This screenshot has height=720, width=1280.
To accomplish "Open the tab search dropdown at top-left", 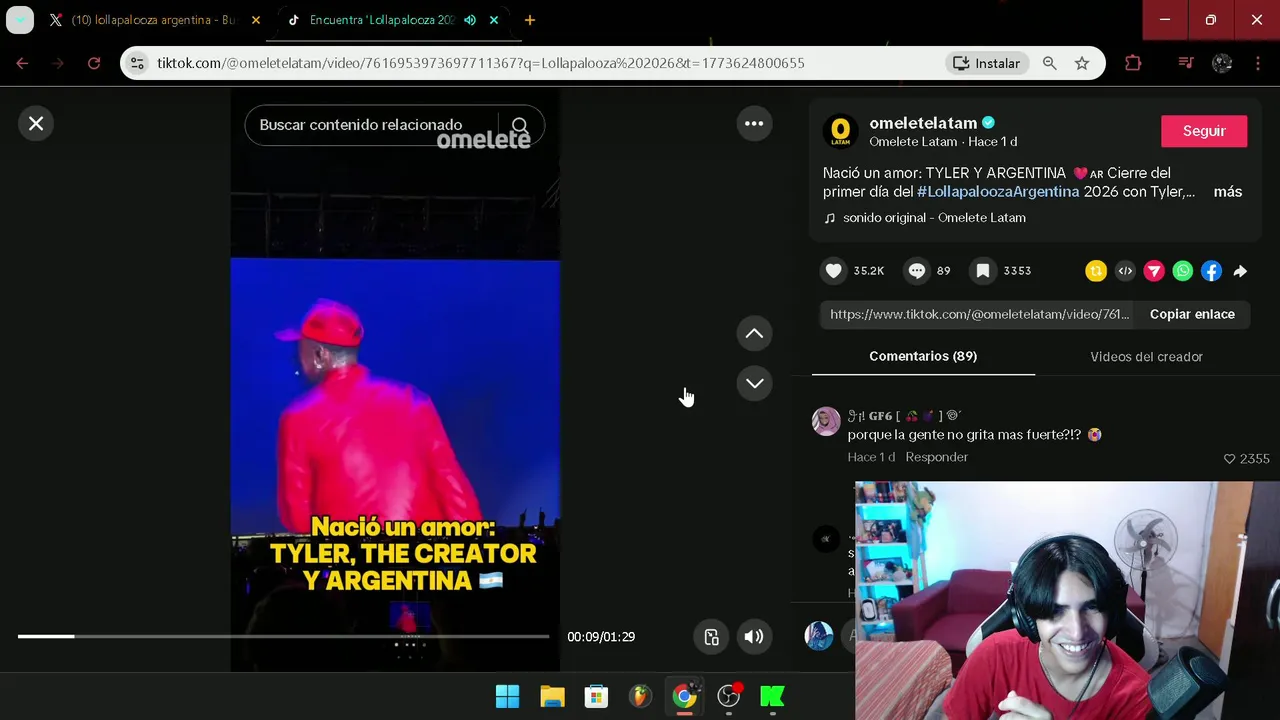I will (x=20, y=20).
